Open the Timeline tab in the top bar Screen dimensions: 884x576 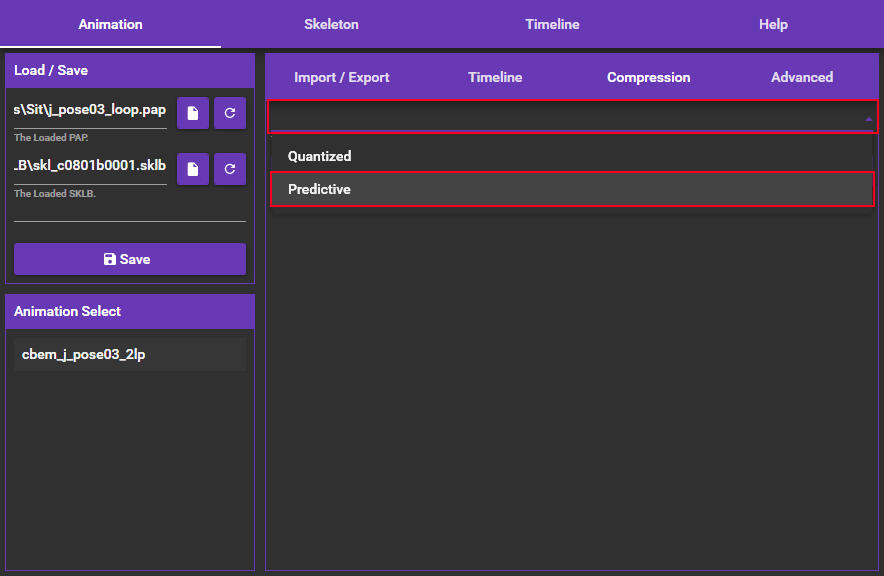click(x=552, y=24)
